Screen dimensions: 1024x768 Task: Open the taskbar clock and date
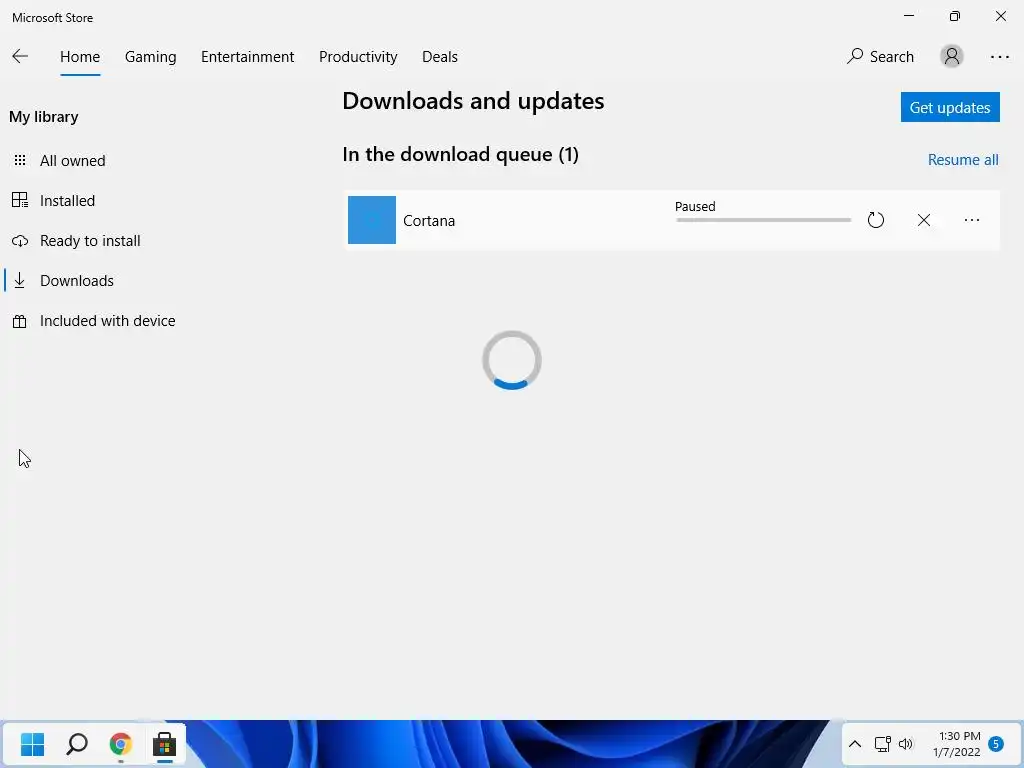click(x=957, y=744)
